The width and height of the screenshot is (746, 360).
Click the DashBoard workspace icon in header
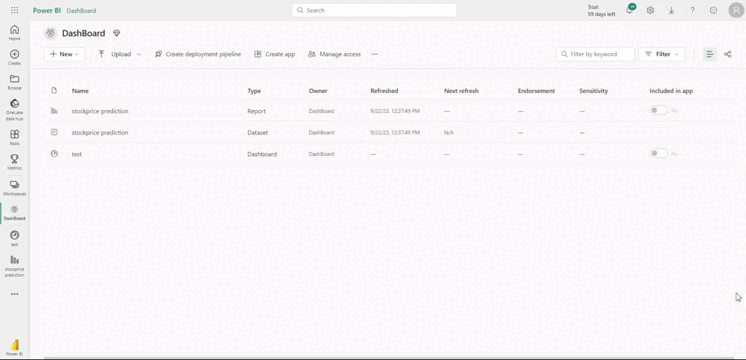coord(50,33)
